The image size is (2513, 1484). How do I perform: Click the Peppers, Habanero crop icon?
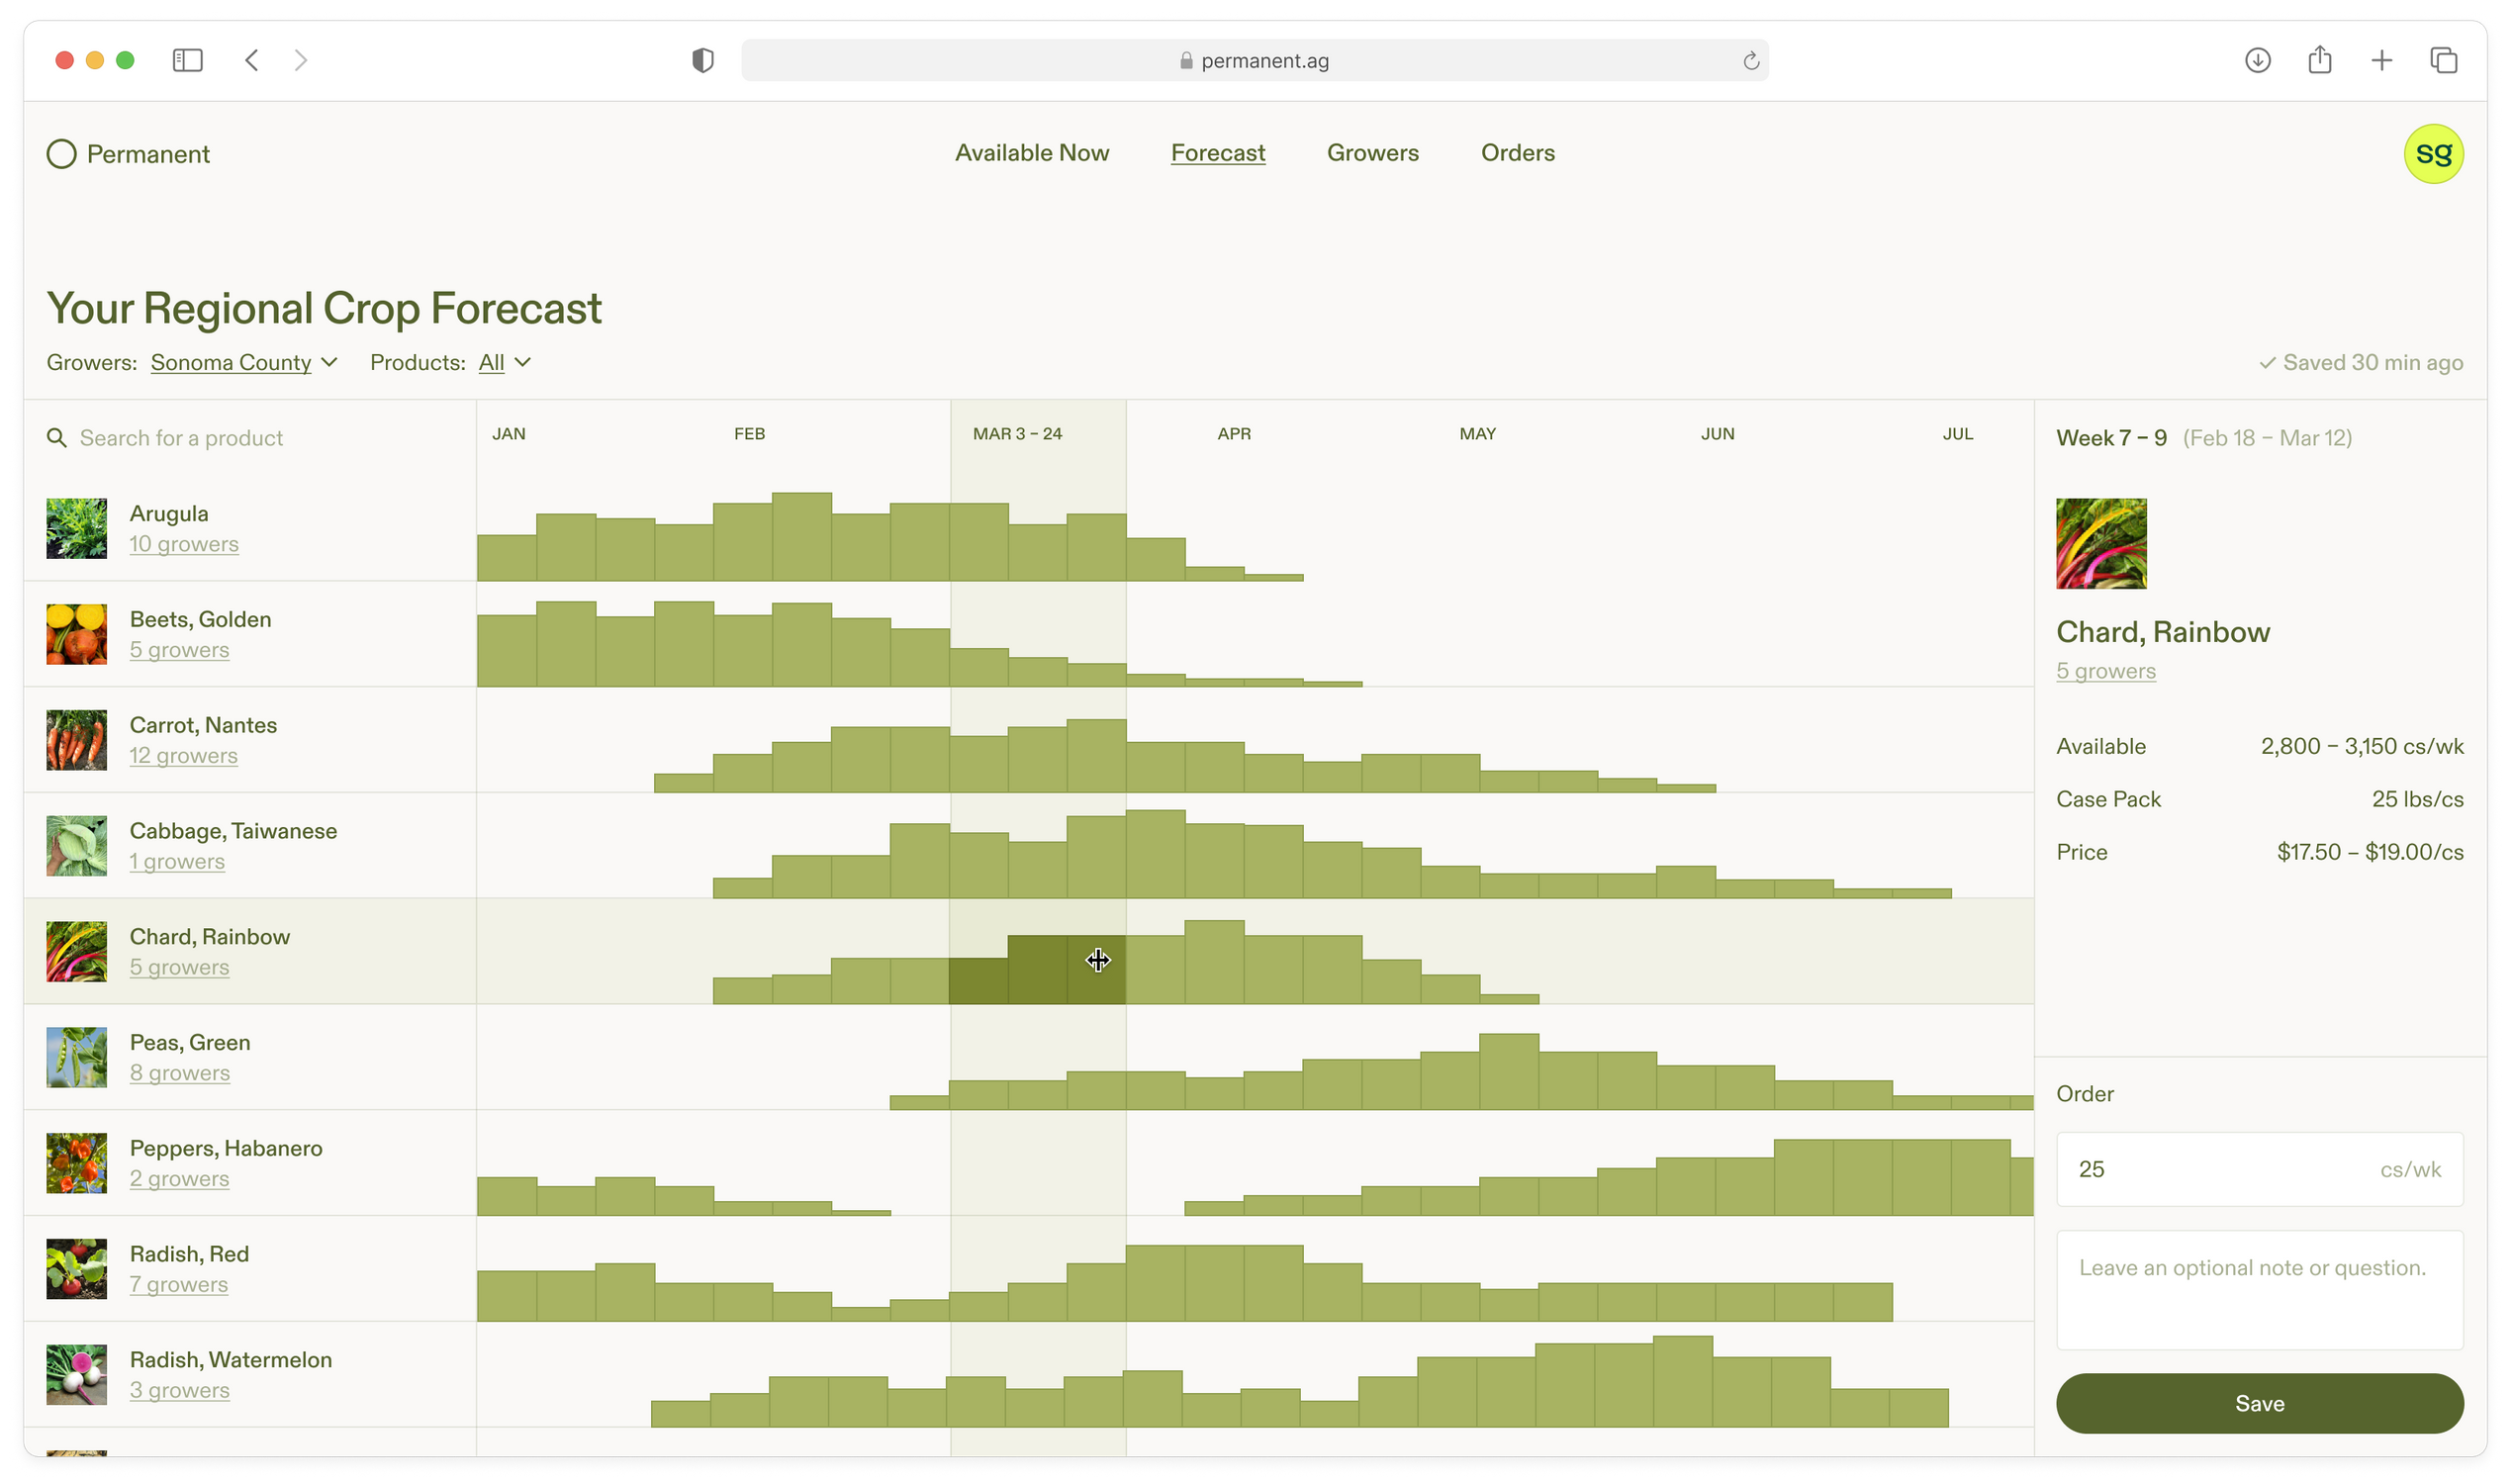[x=74, y=1162]
